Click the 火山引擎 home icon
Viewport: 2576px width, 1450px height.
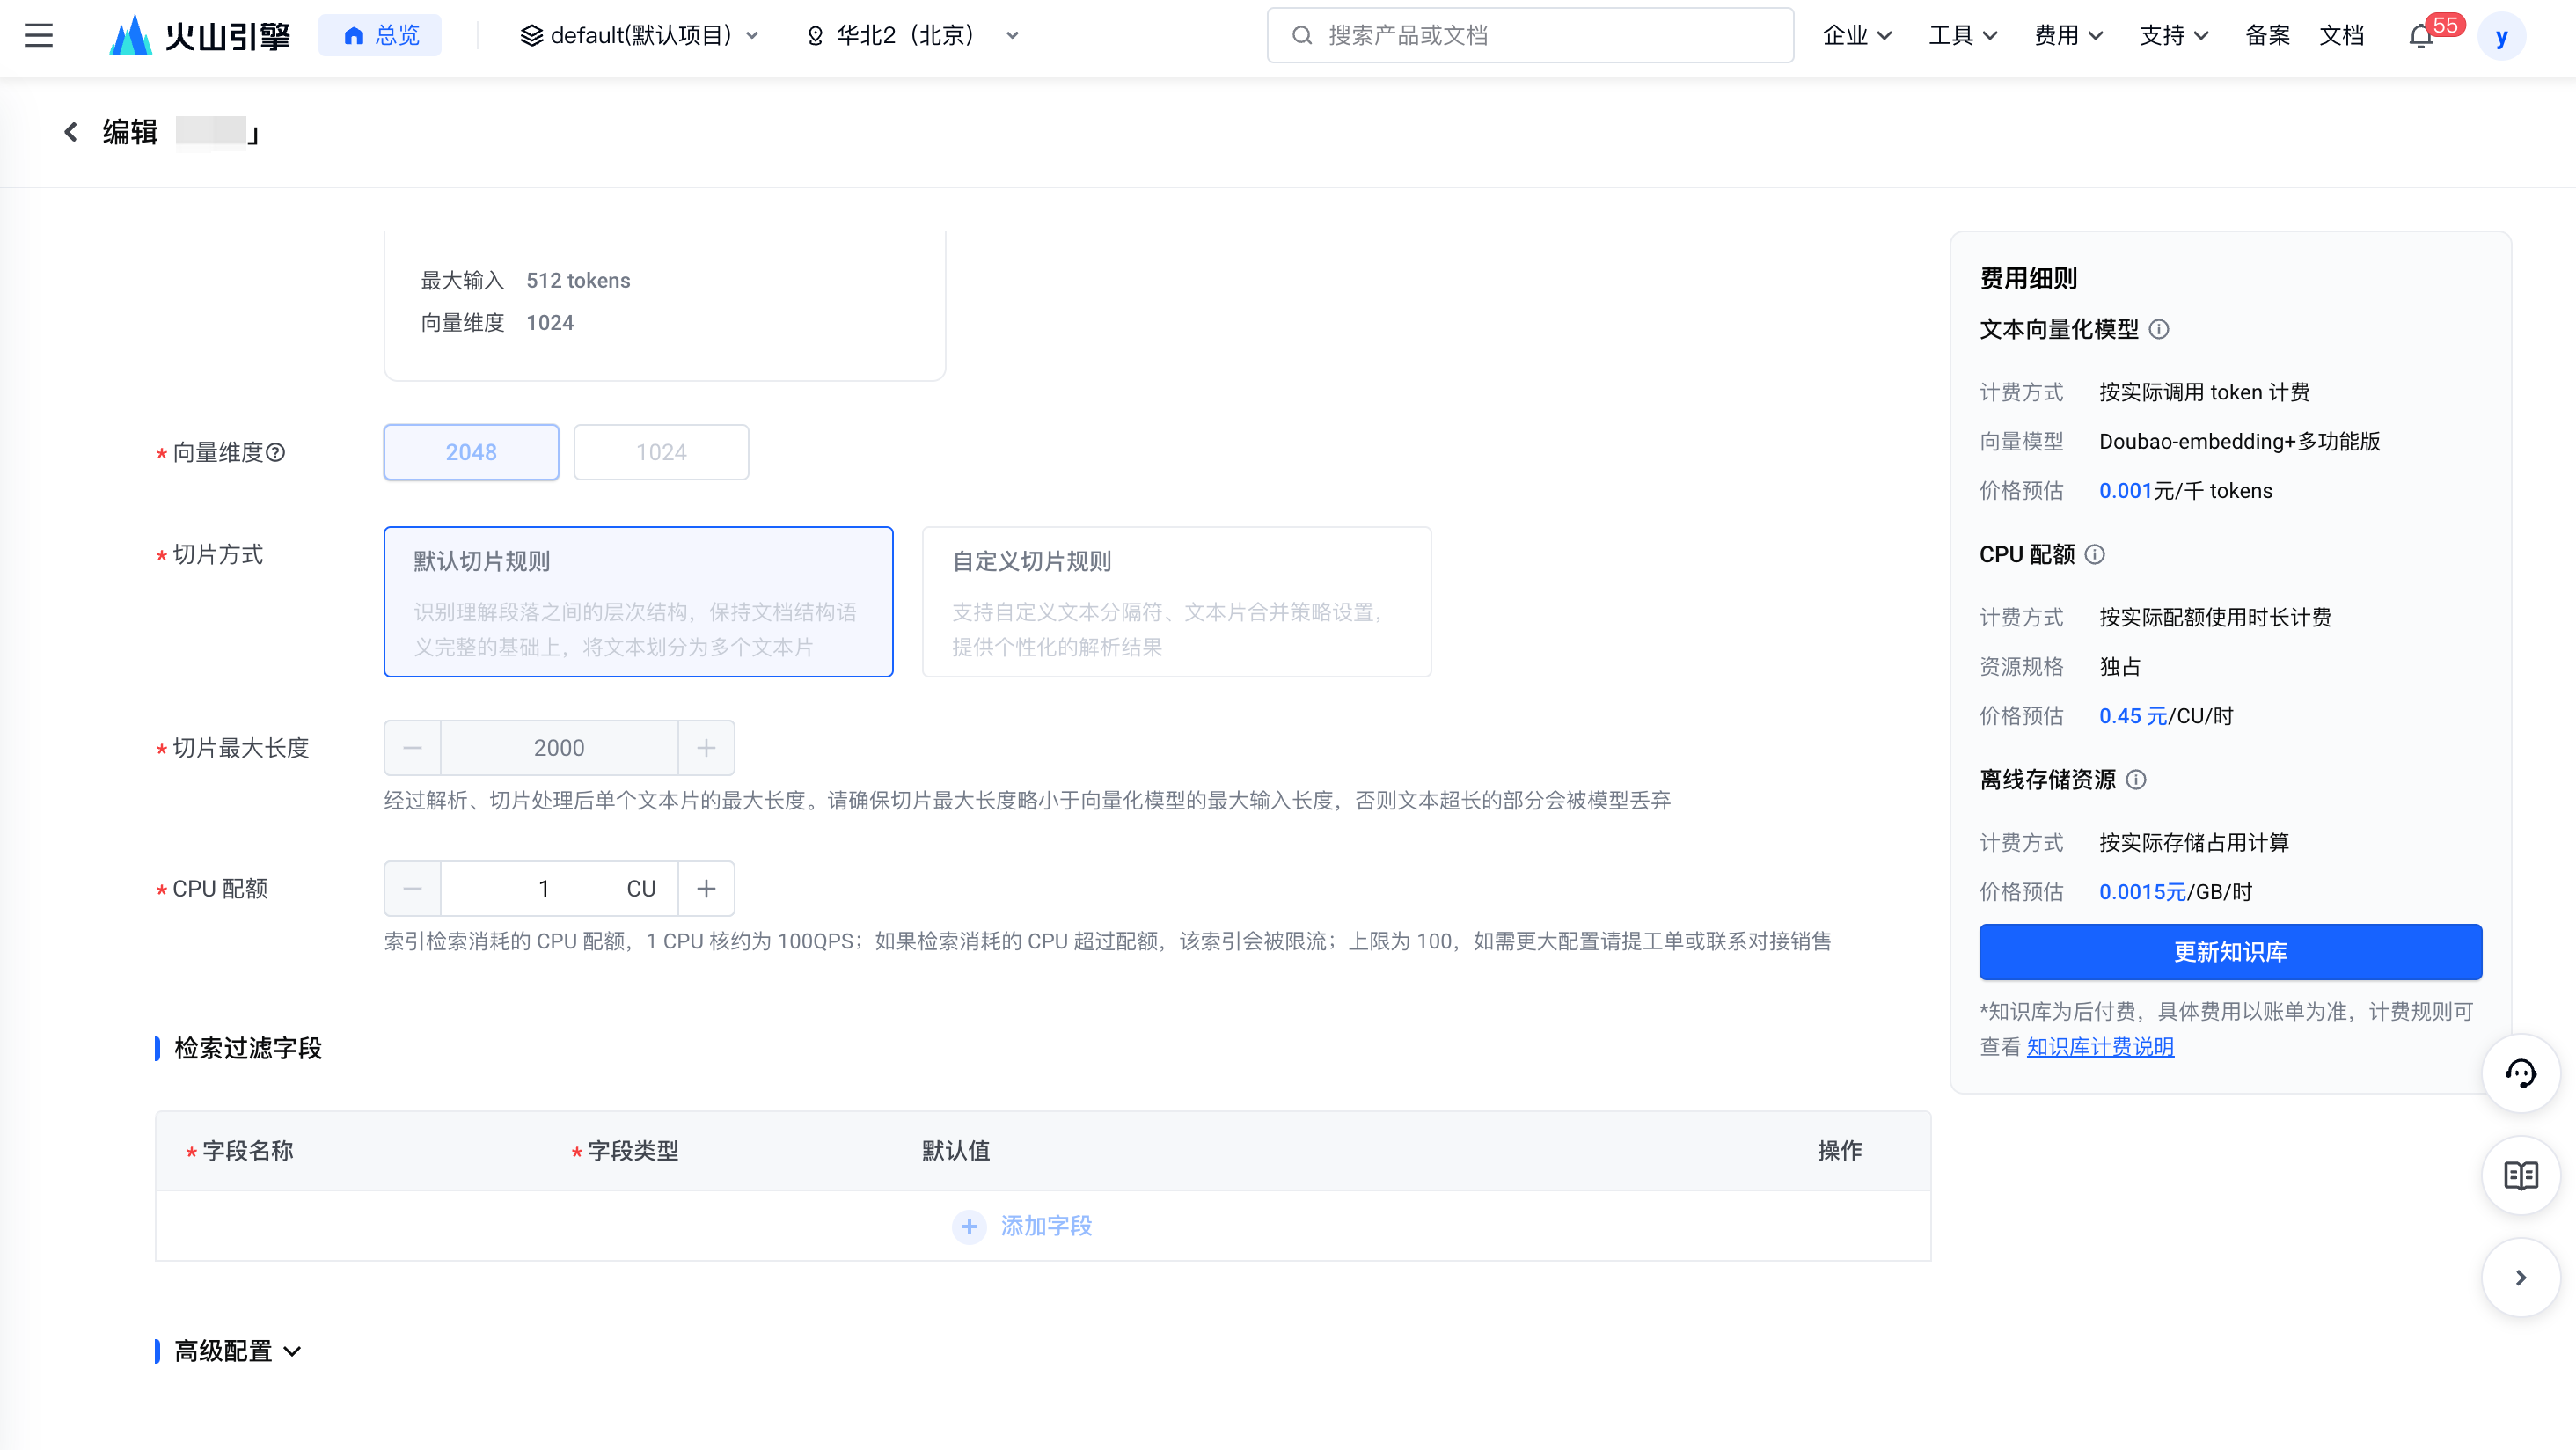pyautogui.click(x=133, y=35)
